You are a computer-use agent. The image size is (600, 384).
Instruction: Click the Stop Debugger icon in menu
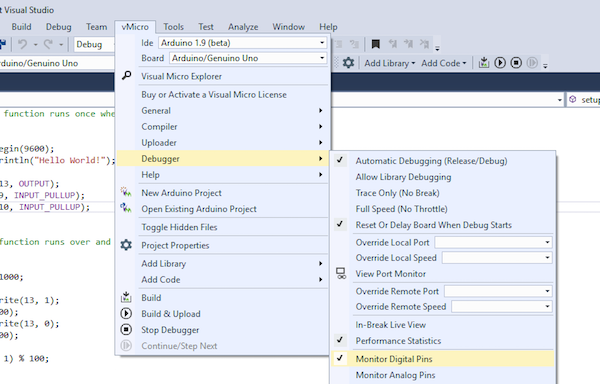[126, 329]
